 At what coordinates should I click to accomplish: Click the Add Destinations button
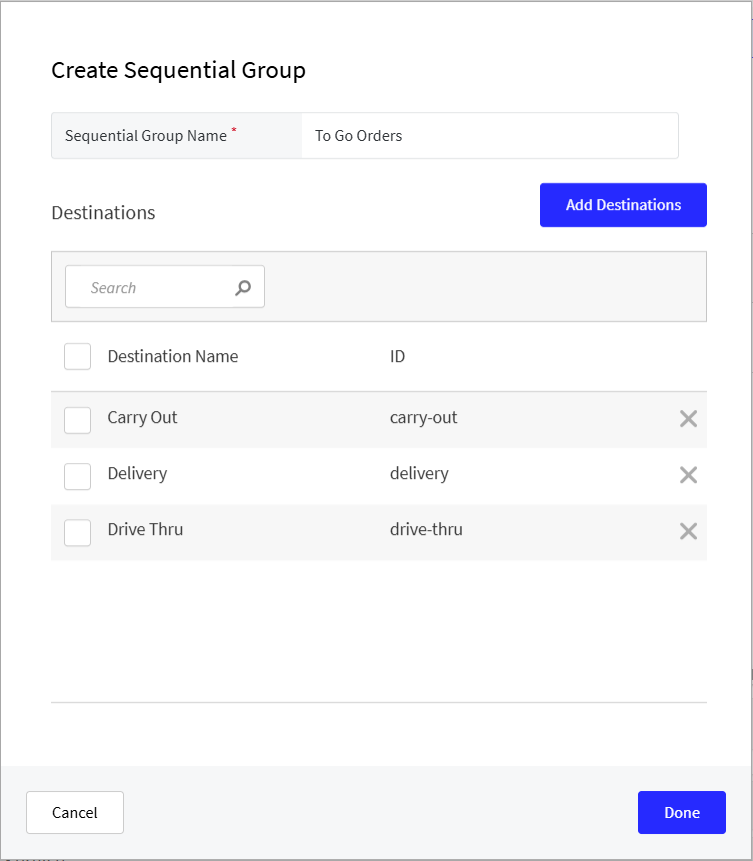pos(623,204)
